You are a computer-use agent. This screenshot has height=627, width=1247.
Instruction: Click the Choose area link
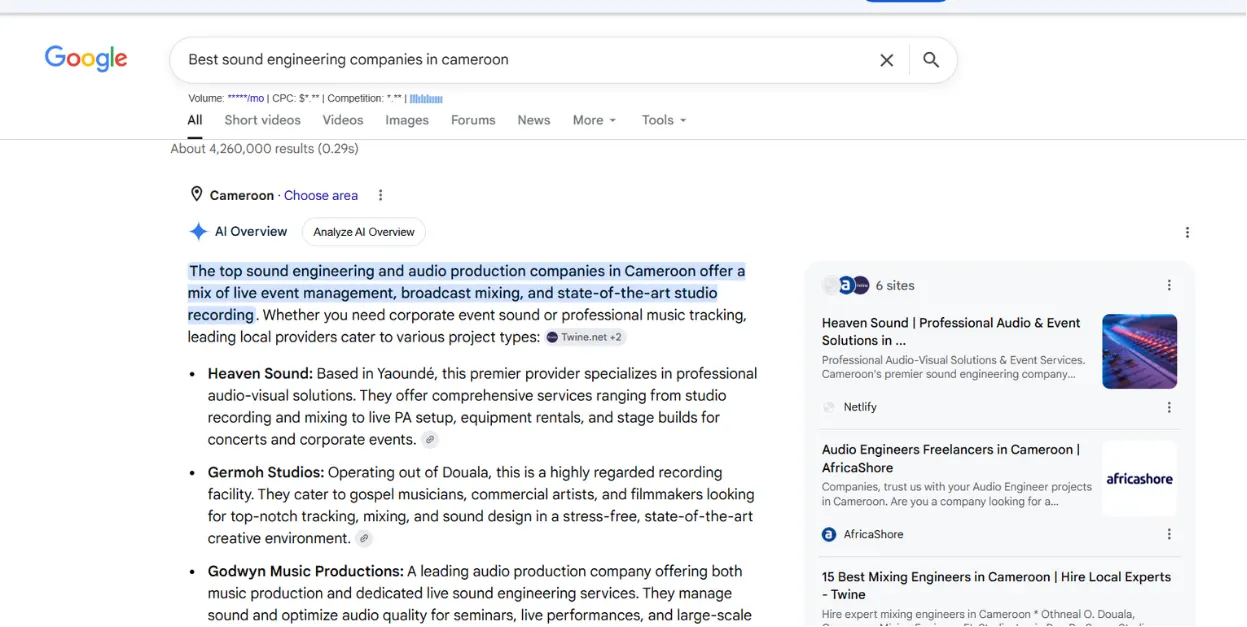pos(321,195)
